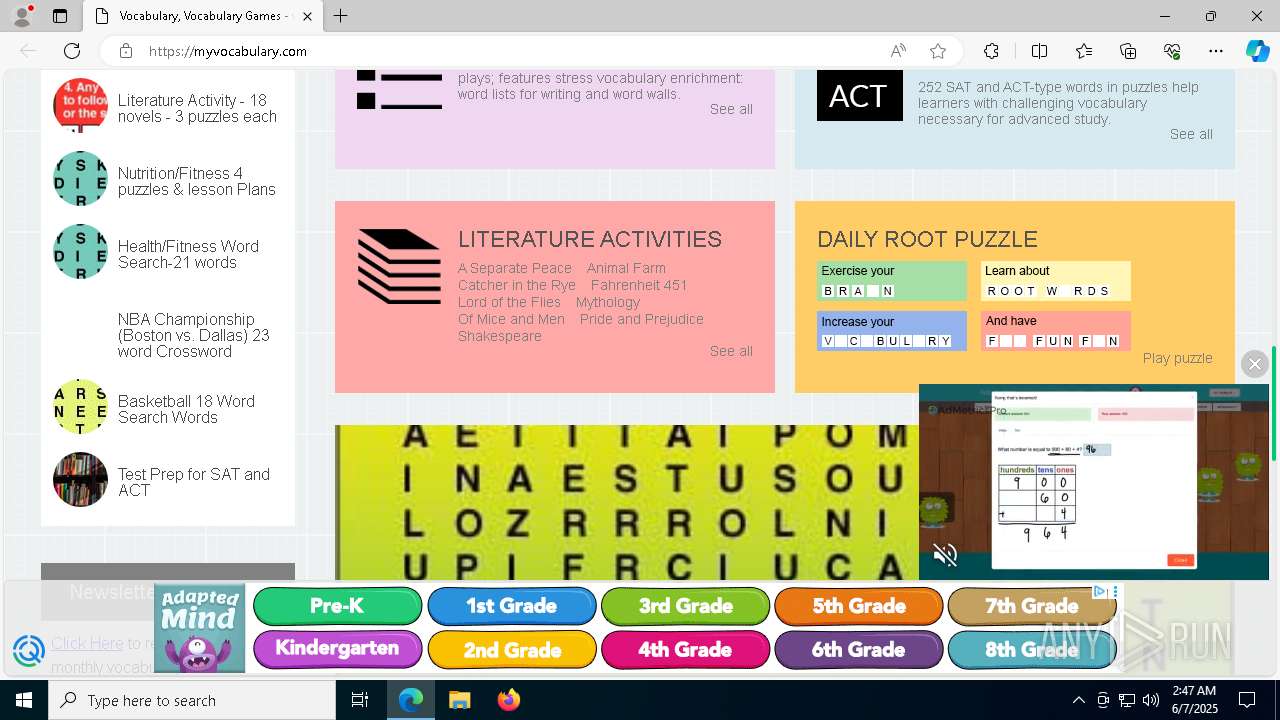Click the Literature Activities stacked books icon

pos(399,266)
